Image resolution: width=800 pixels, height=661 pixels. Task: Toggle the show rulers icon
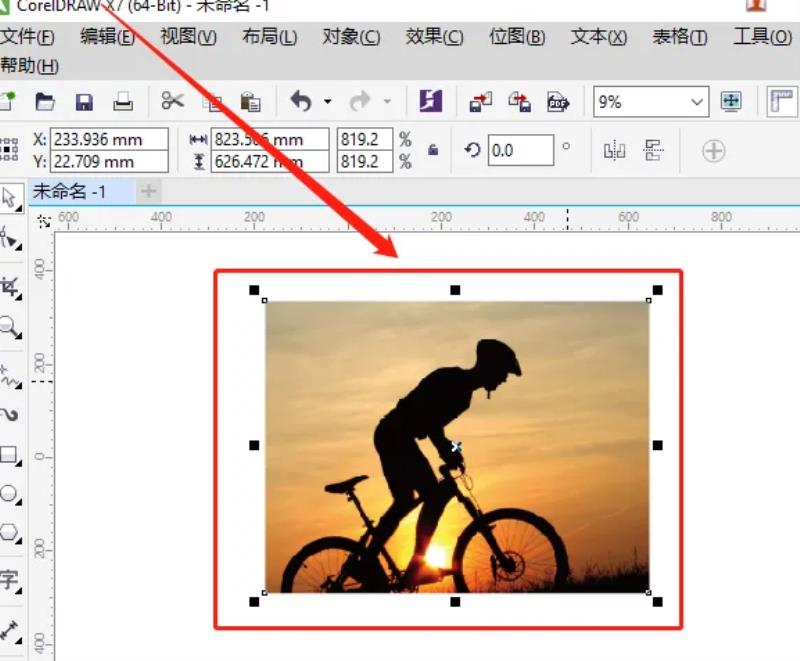782,102
